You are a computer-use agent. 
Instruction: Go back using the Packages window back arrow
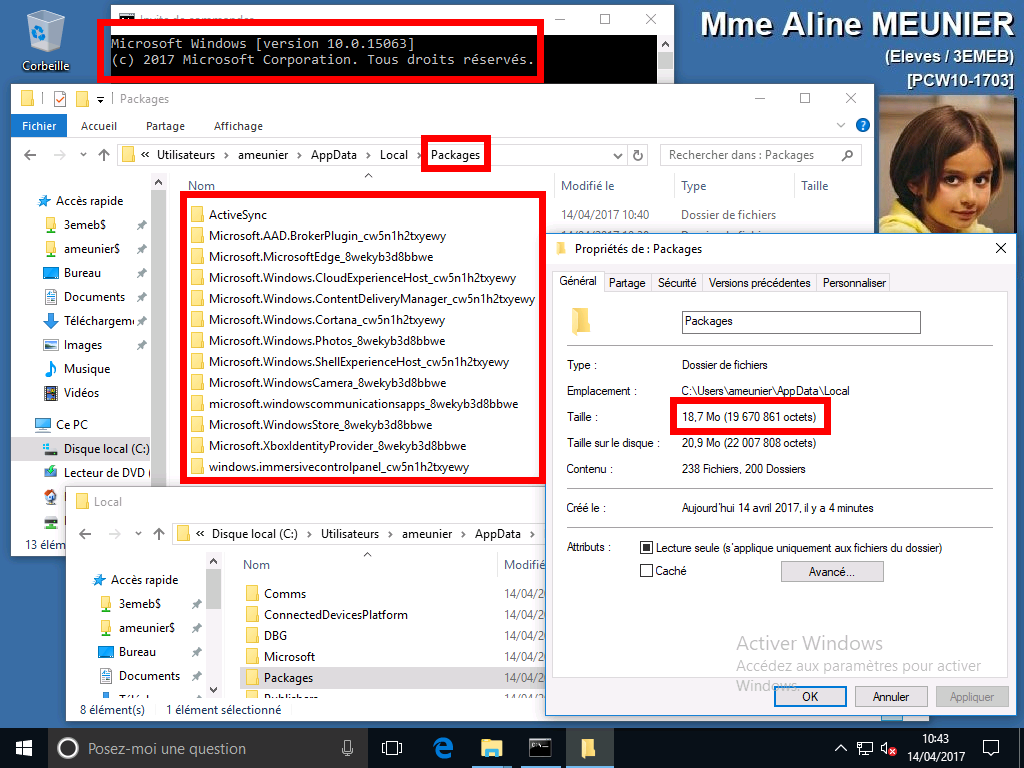pyautogui.click(x=30, y=155)
